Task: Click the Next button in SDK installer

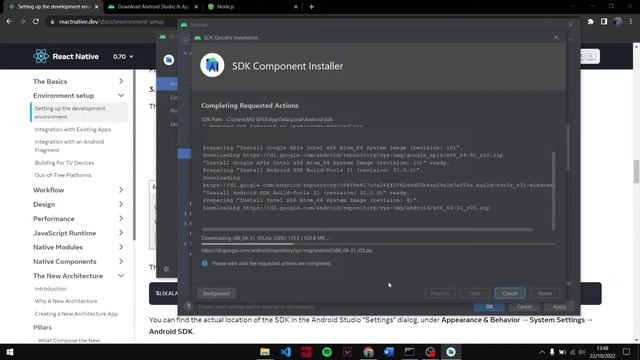Action: click(475, 293)
